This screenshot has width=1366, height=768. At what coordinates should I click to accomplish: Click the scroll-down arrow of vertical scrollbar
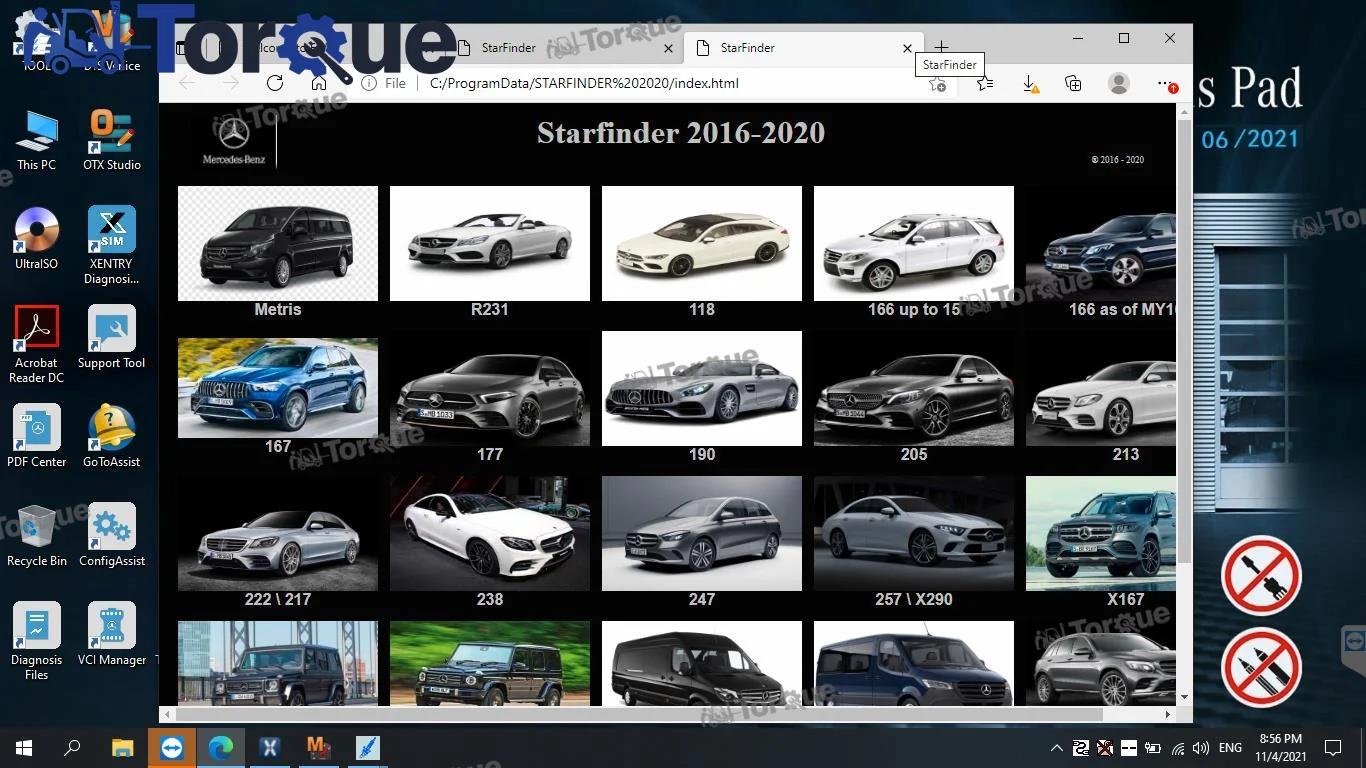coord(1184,697)
